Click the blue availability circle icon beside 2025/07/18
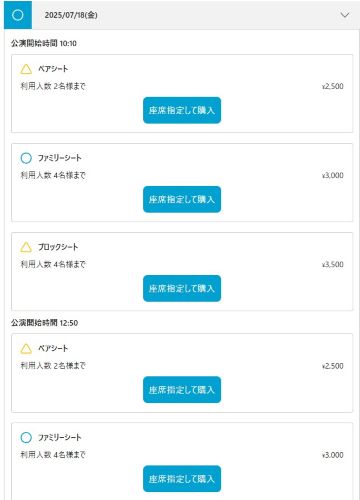 (x=18, y=15)
